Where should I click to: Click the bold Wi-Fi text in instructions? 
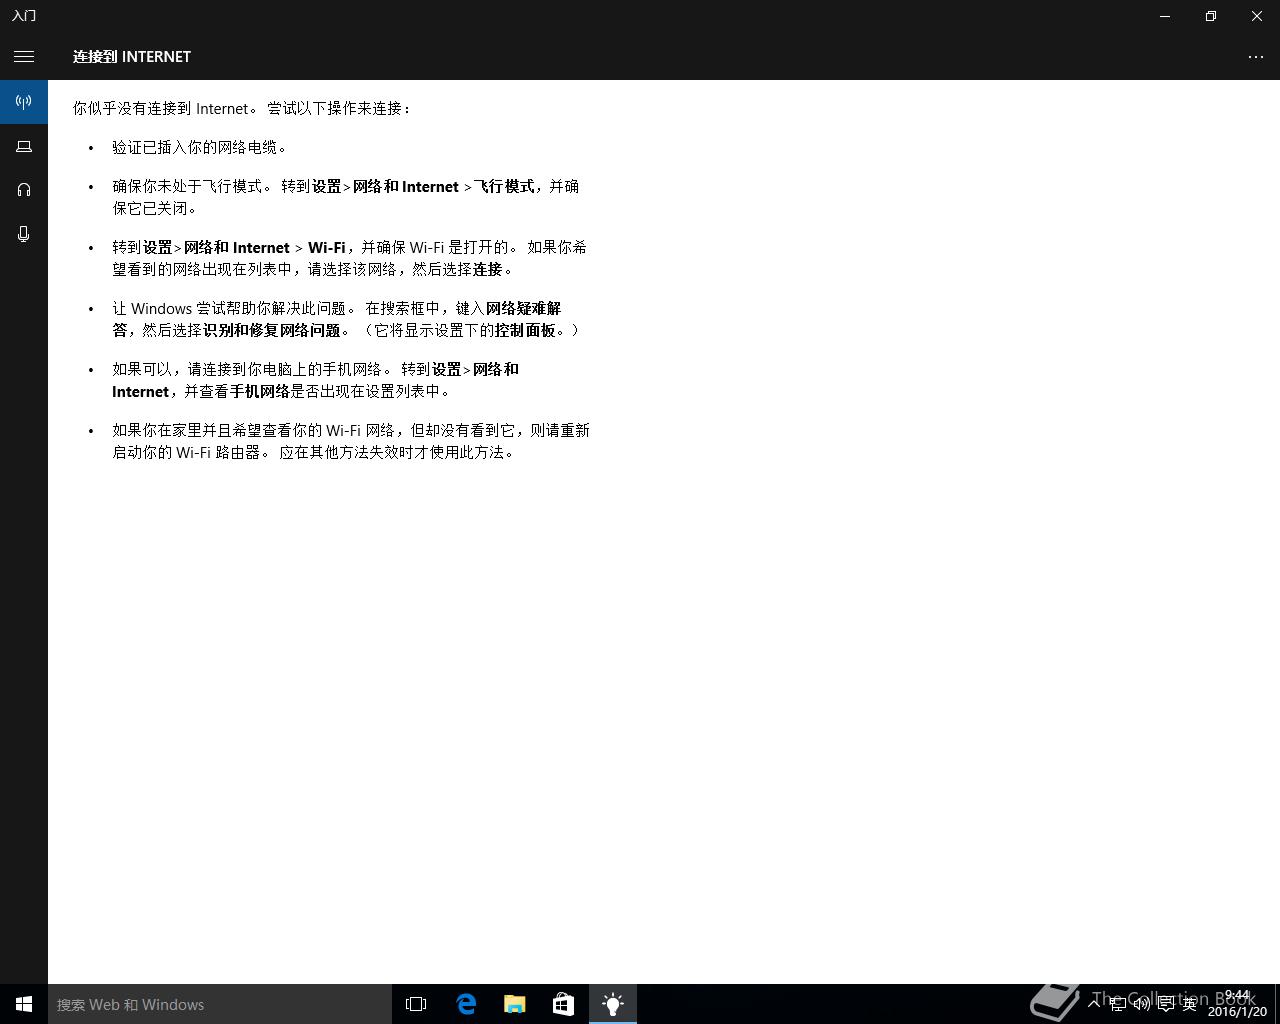(x=326, y=248)
